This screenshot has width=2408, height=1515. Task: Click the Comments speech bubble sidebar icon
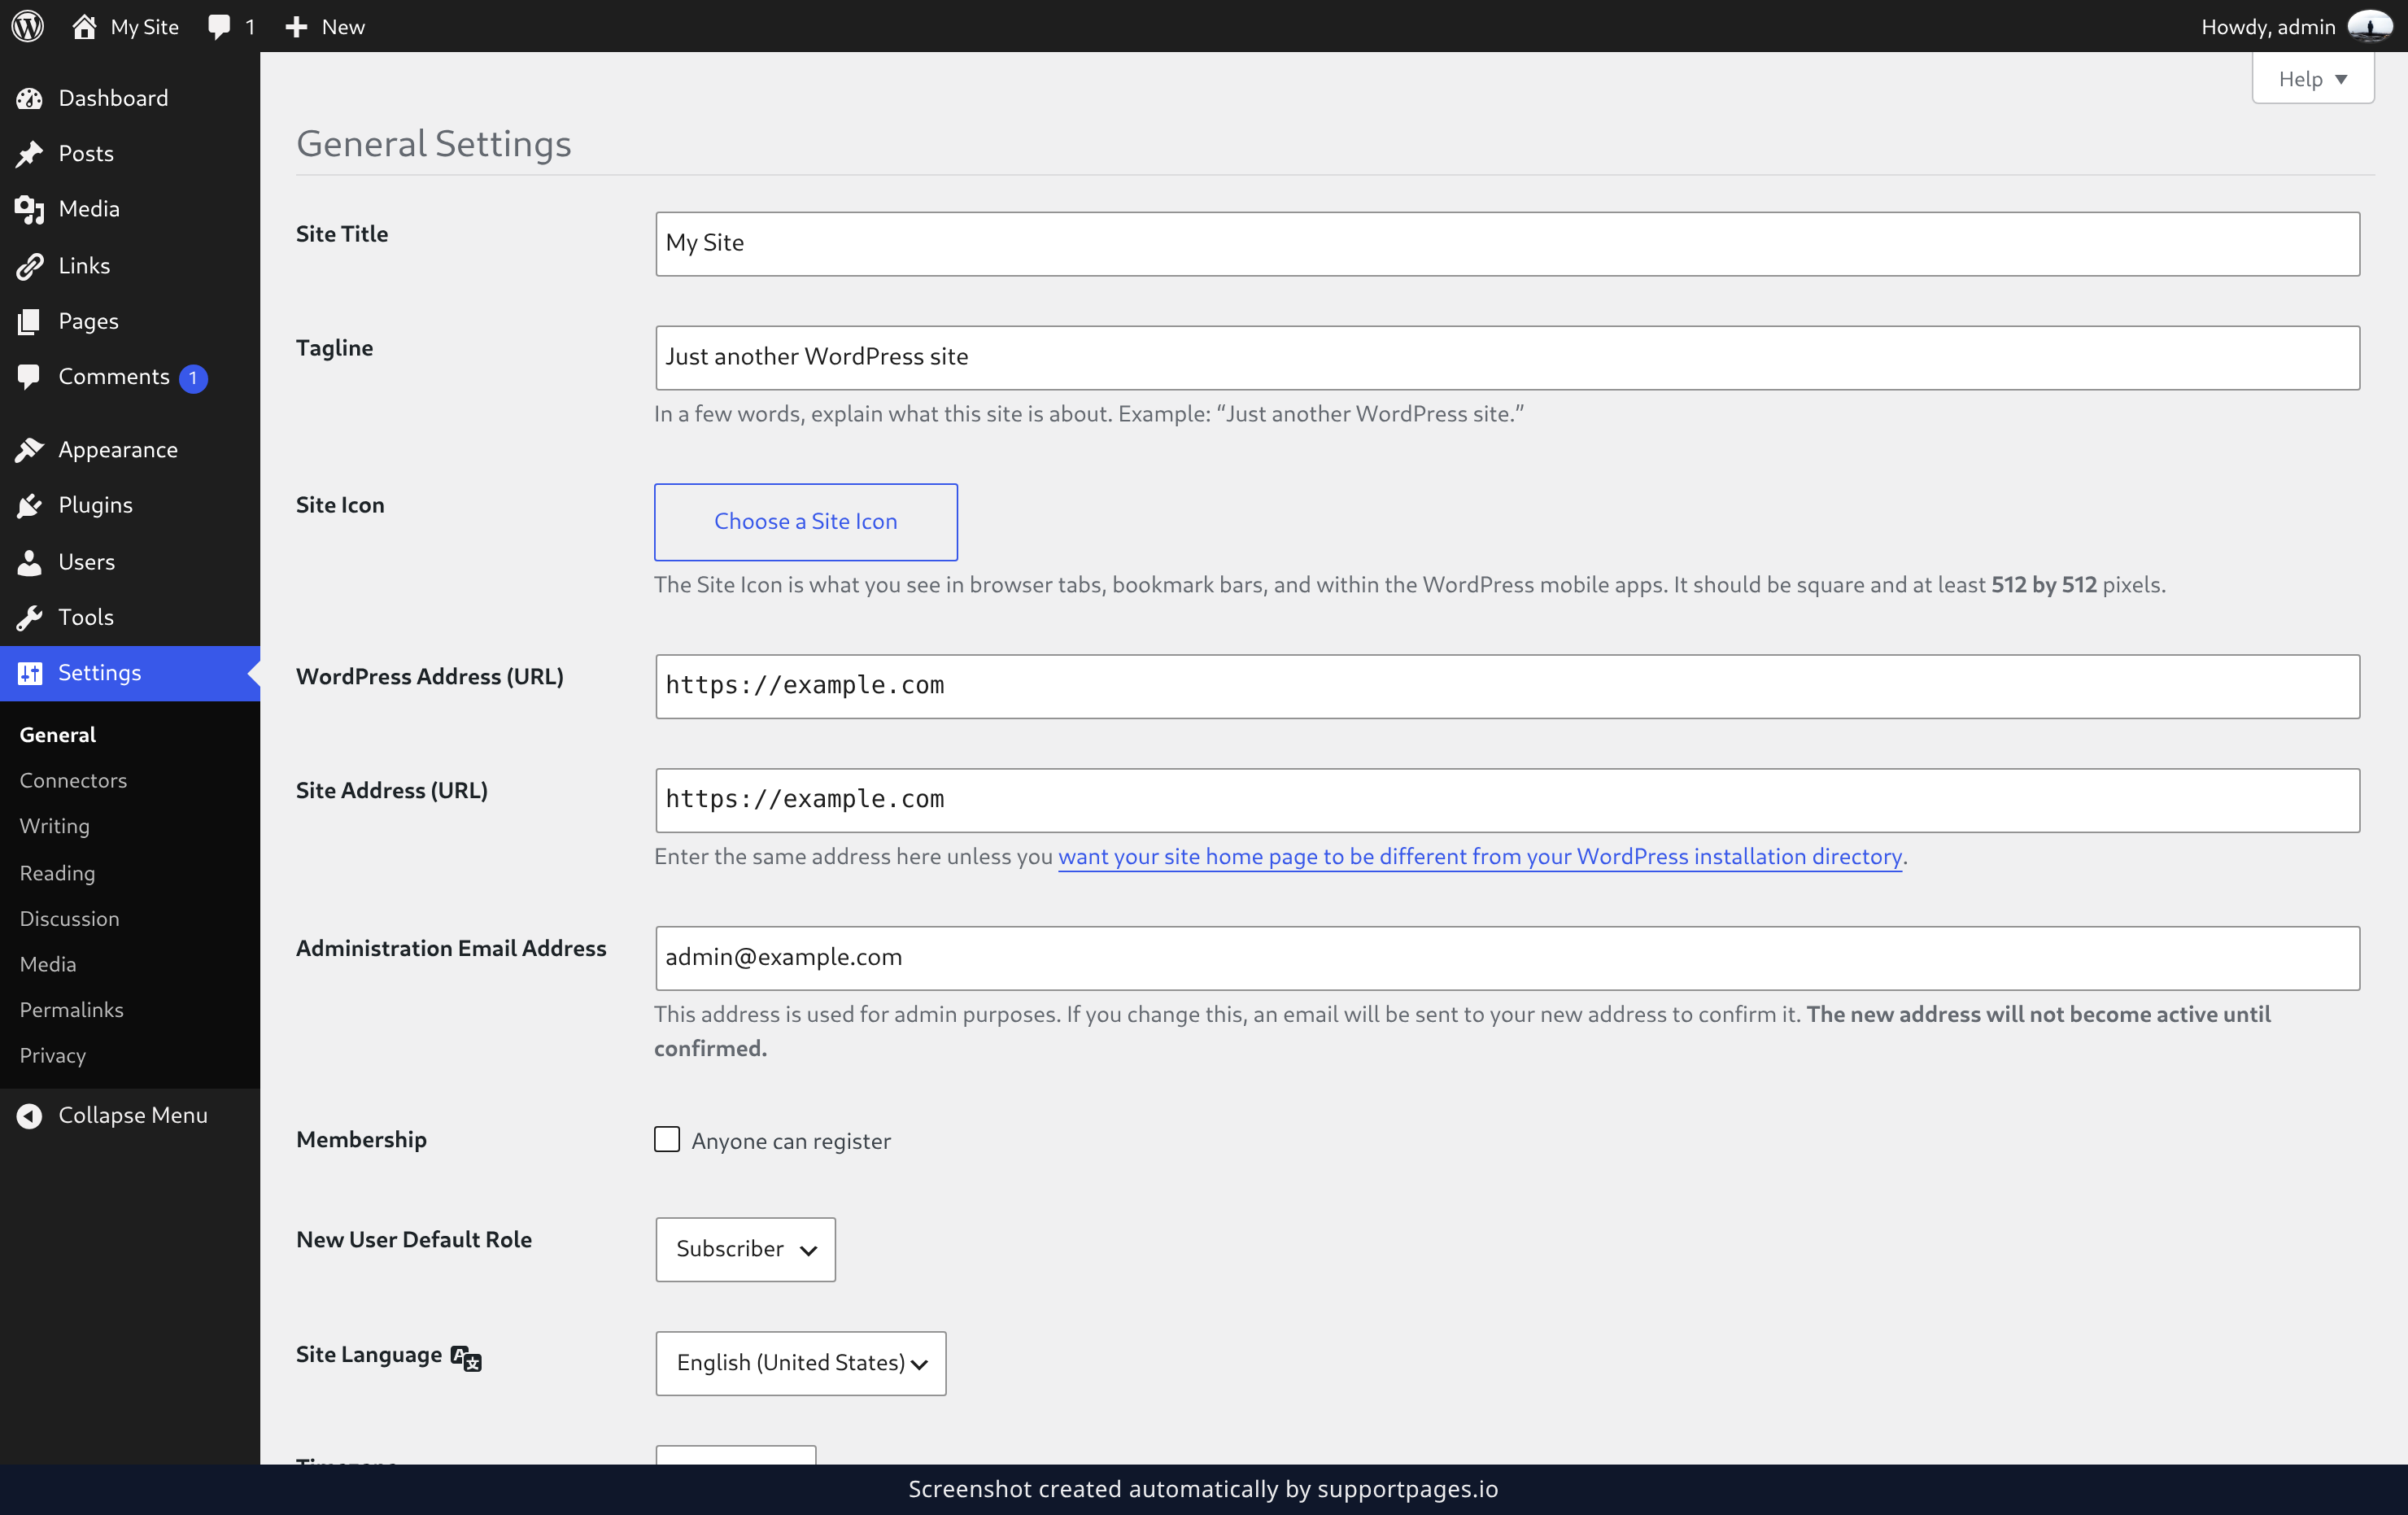pyautogui.click(x=29, y=376)
